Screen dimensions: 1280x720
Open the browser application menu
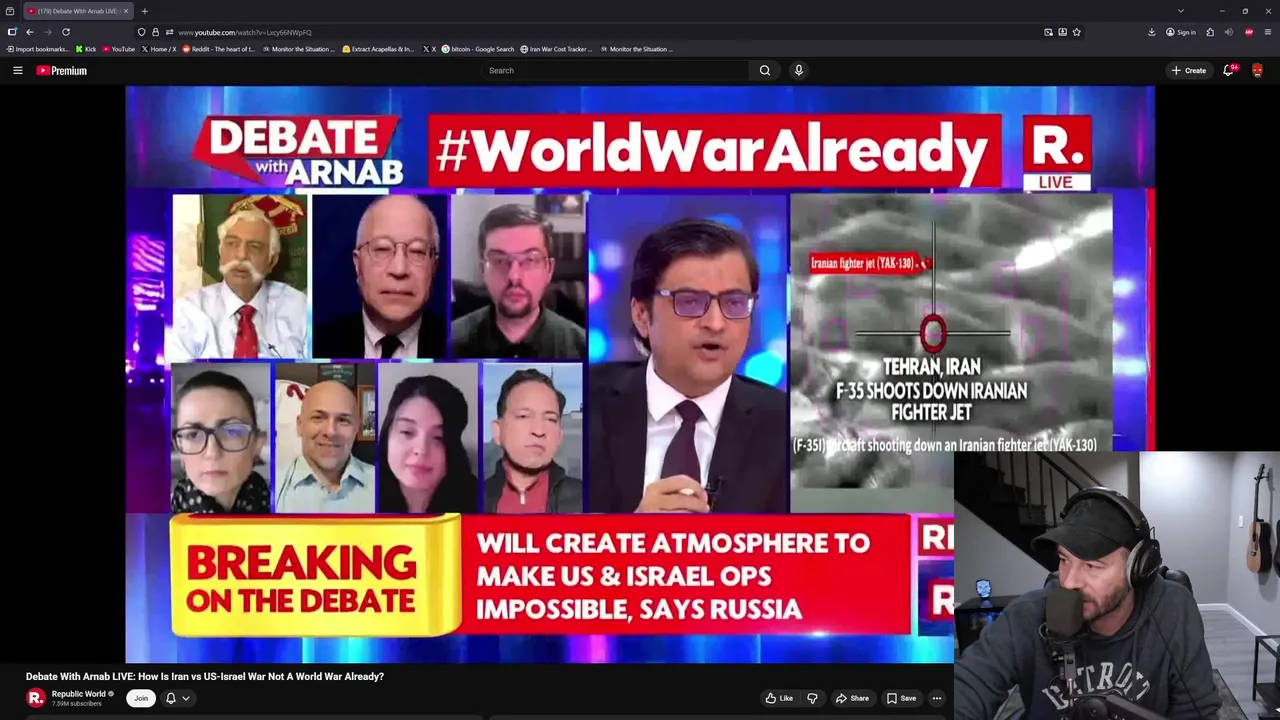click(1267, 32)
